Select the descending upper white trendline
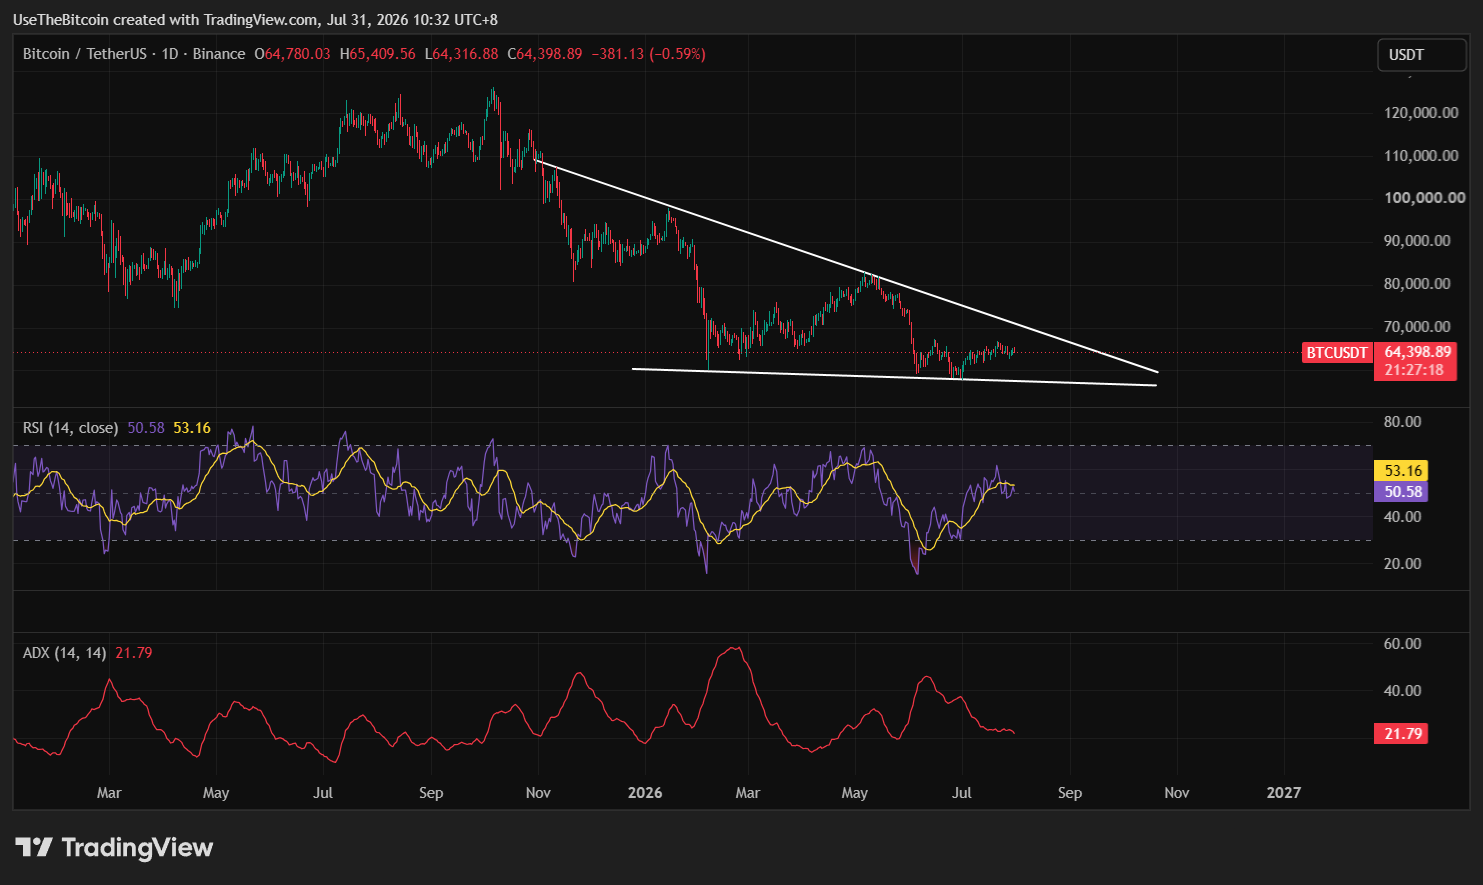 pyautogui.click(x=847, y=266)
